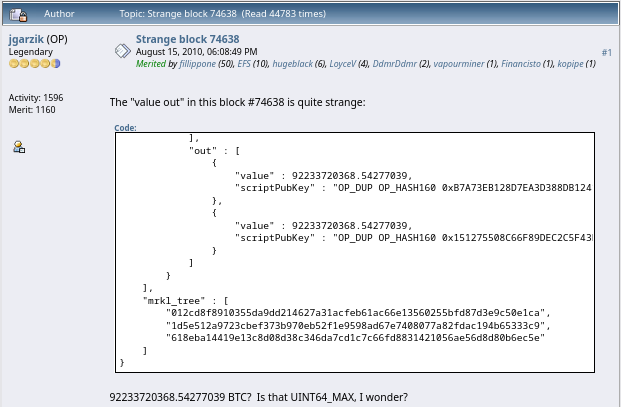The height and width of the screenshot is (407, 621).
Task: Open EFS profile link
Action: click(x=244, y=64)
